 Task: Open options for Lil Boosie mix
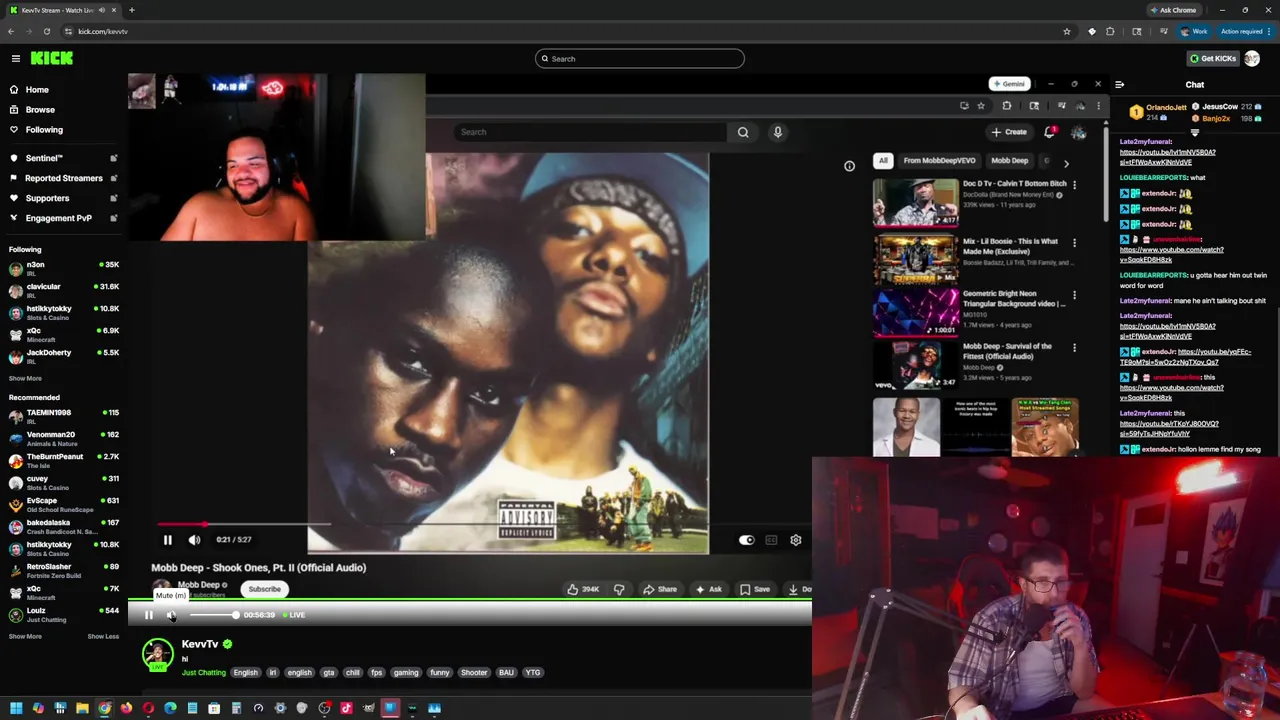(x=1074, y=243)
